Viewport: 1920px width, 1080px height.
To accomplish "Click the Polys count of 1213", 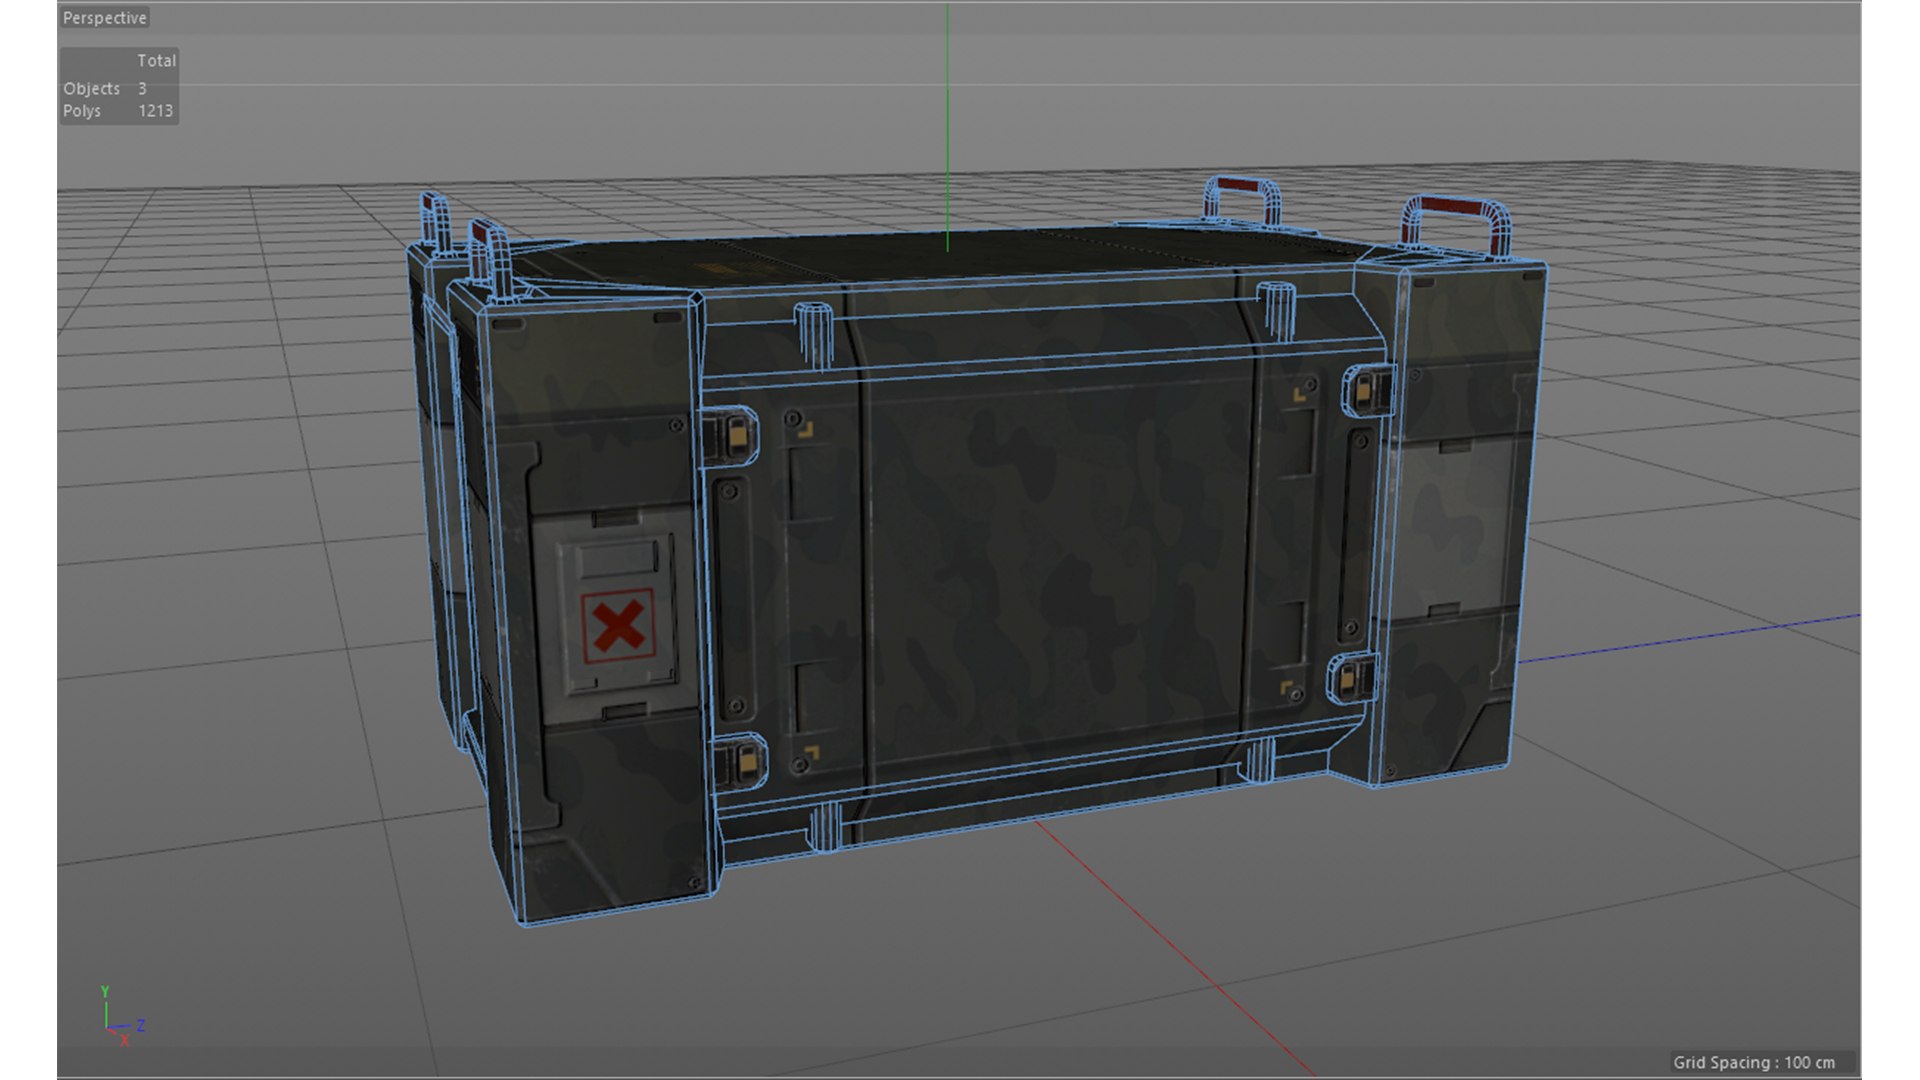I will click(x=155, y=111).
